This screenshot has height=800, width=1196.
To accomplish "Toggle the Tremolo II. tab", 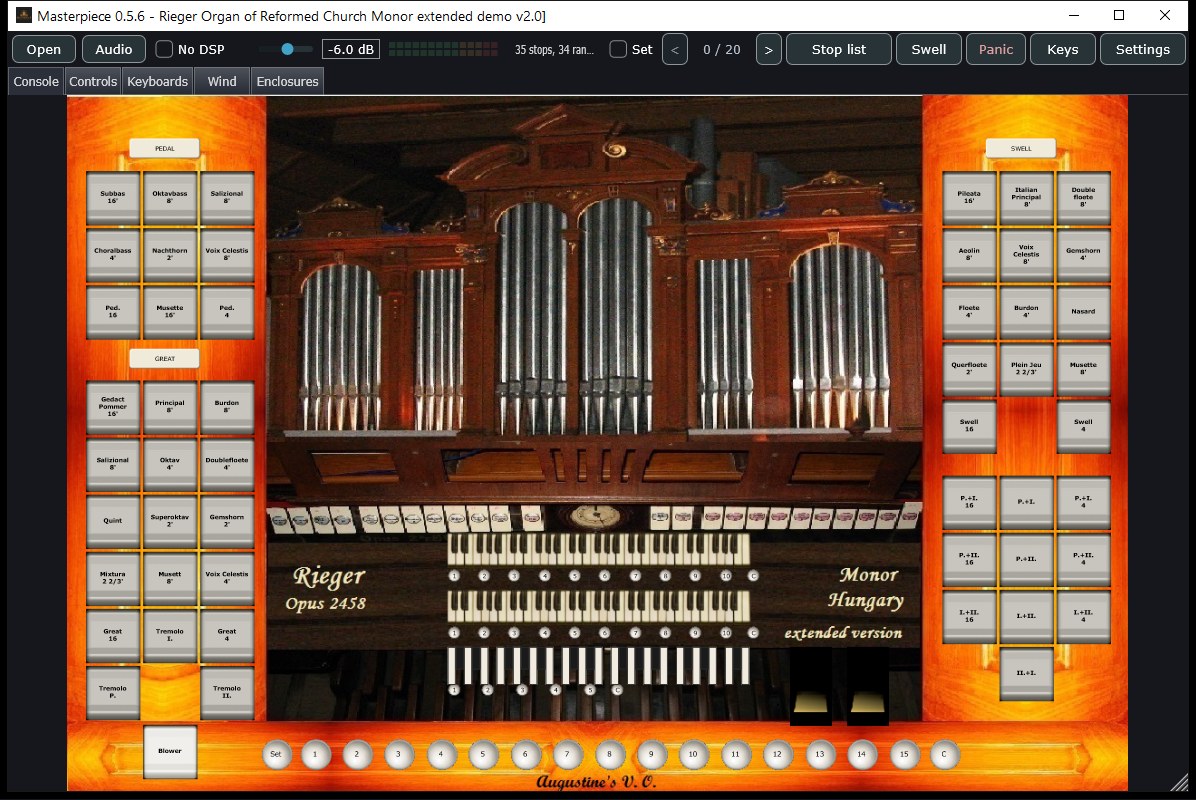I will pyautogui.click(x=227, y=692).
